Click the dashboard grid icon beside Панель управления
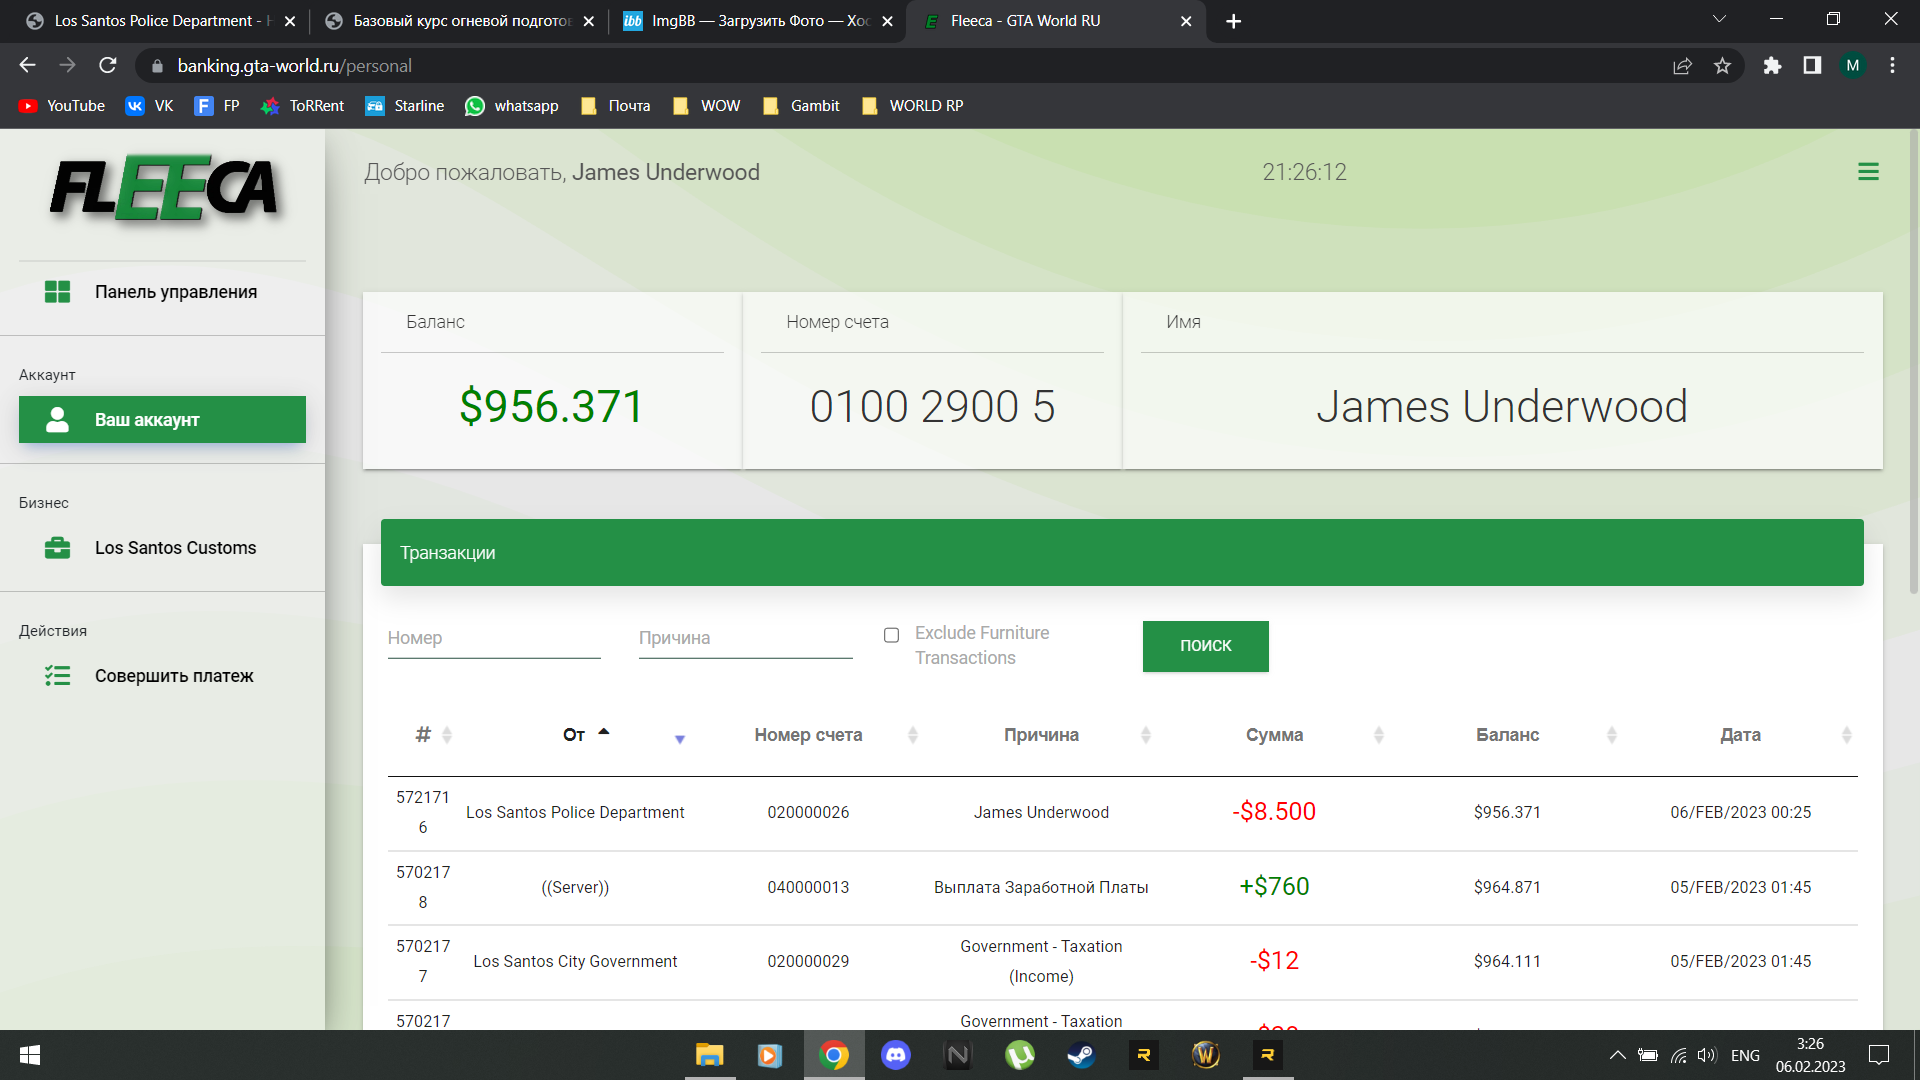1920x1080 pixels. 57,292
